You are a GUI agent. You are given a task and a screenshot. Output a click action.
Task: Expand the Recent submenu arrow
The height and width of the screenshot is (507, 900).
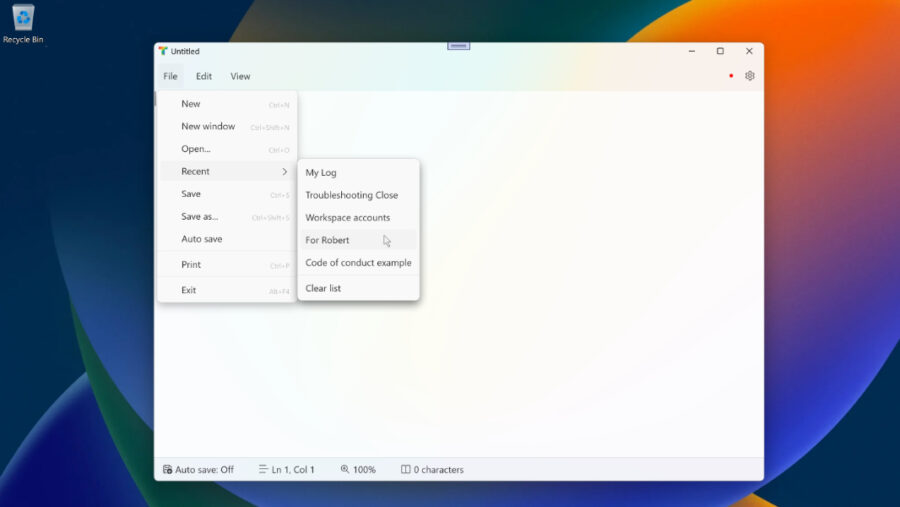coord(284,172)
